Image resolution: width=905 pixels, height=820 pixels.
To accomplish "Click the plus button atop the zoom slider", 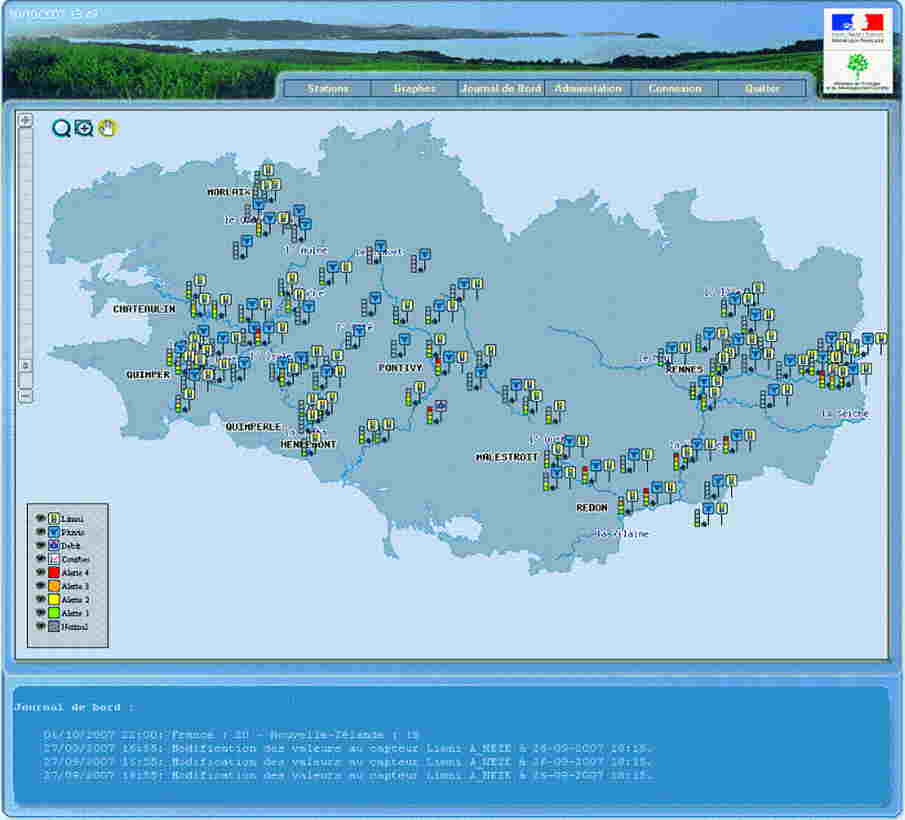I will tap(25, 120).
